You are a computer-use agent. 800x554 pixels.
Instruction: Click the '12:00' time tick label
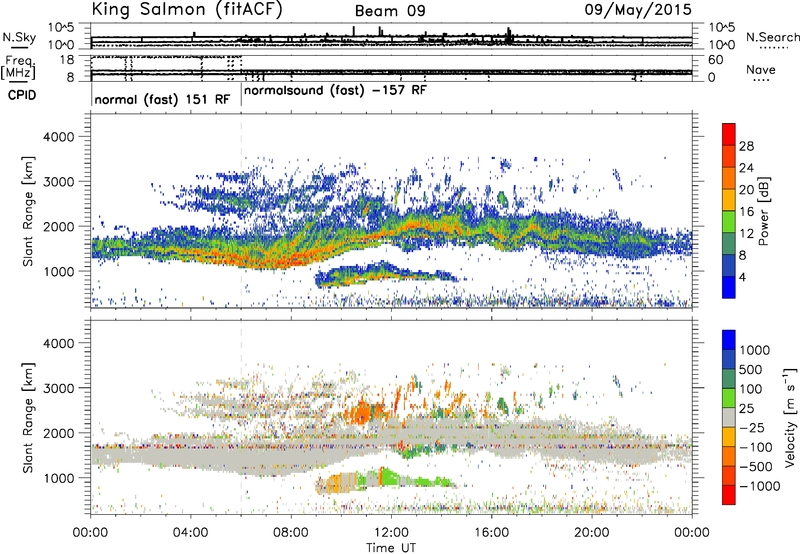391,533
